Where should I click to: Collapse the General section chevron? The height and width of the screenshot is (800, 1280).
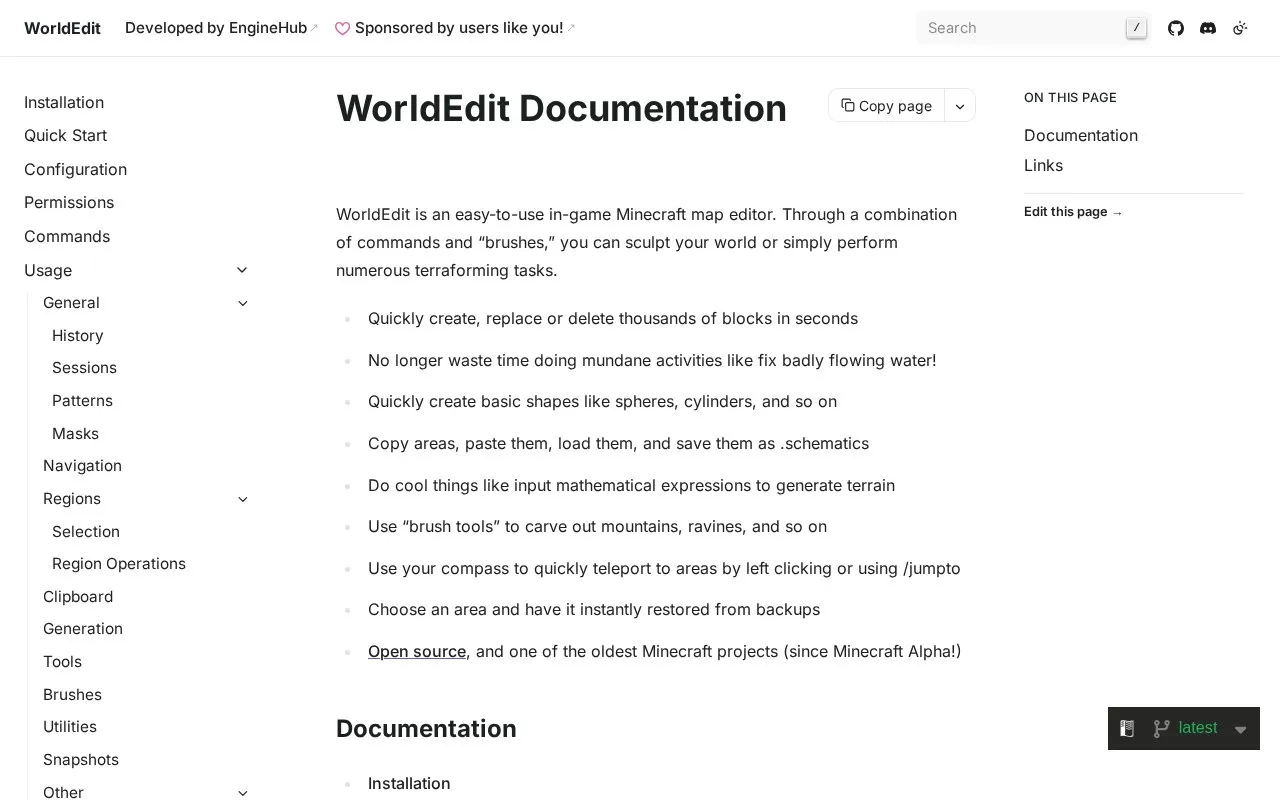pos(242,303)
